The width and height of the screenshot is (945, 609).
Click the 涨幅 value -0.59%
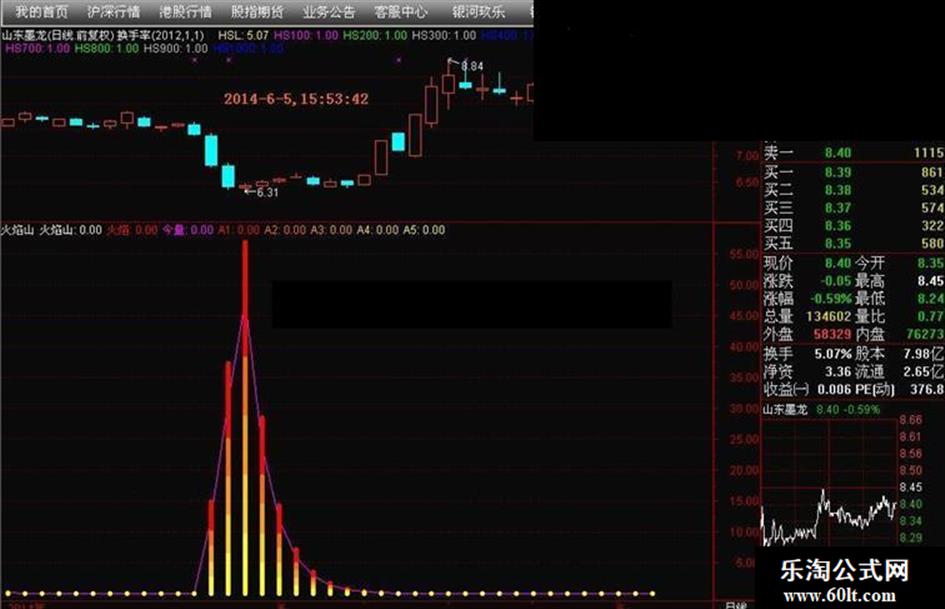tap(831, 298)
